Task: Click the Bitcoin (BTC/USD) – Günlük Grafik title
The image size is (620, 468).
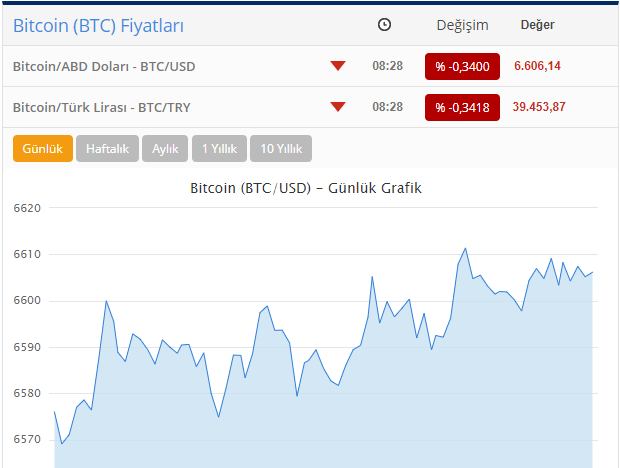Action: (x=306, y=188)
